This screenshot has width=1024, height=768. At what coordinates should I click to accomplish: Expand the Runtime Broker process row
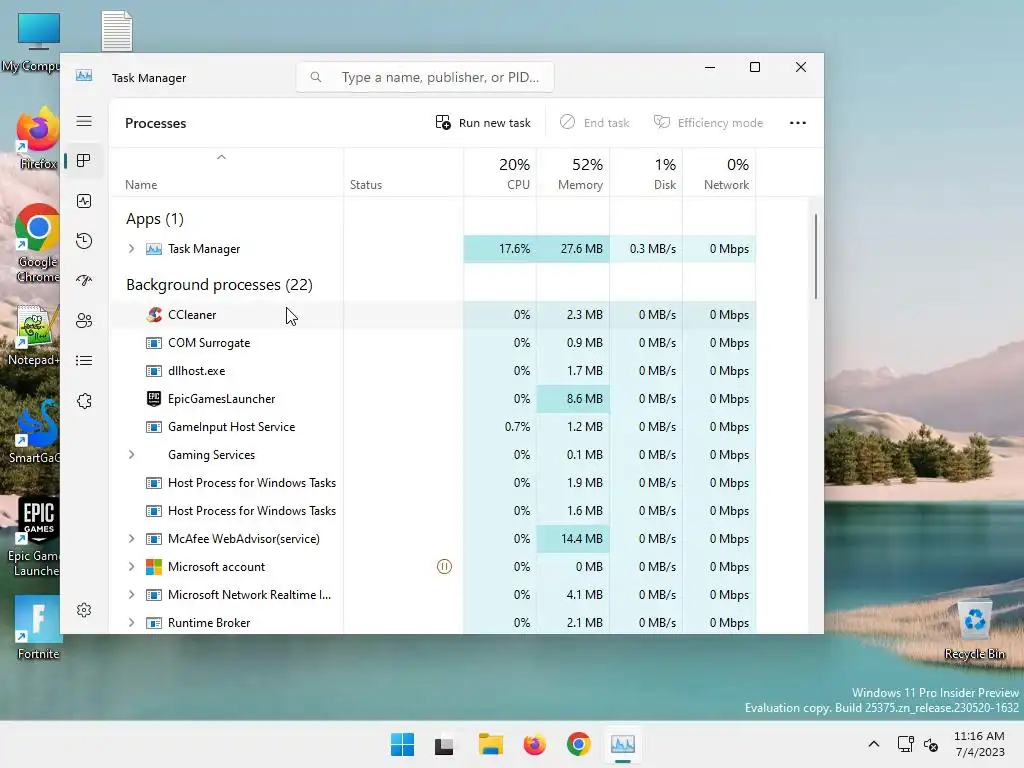pos(131,623)
